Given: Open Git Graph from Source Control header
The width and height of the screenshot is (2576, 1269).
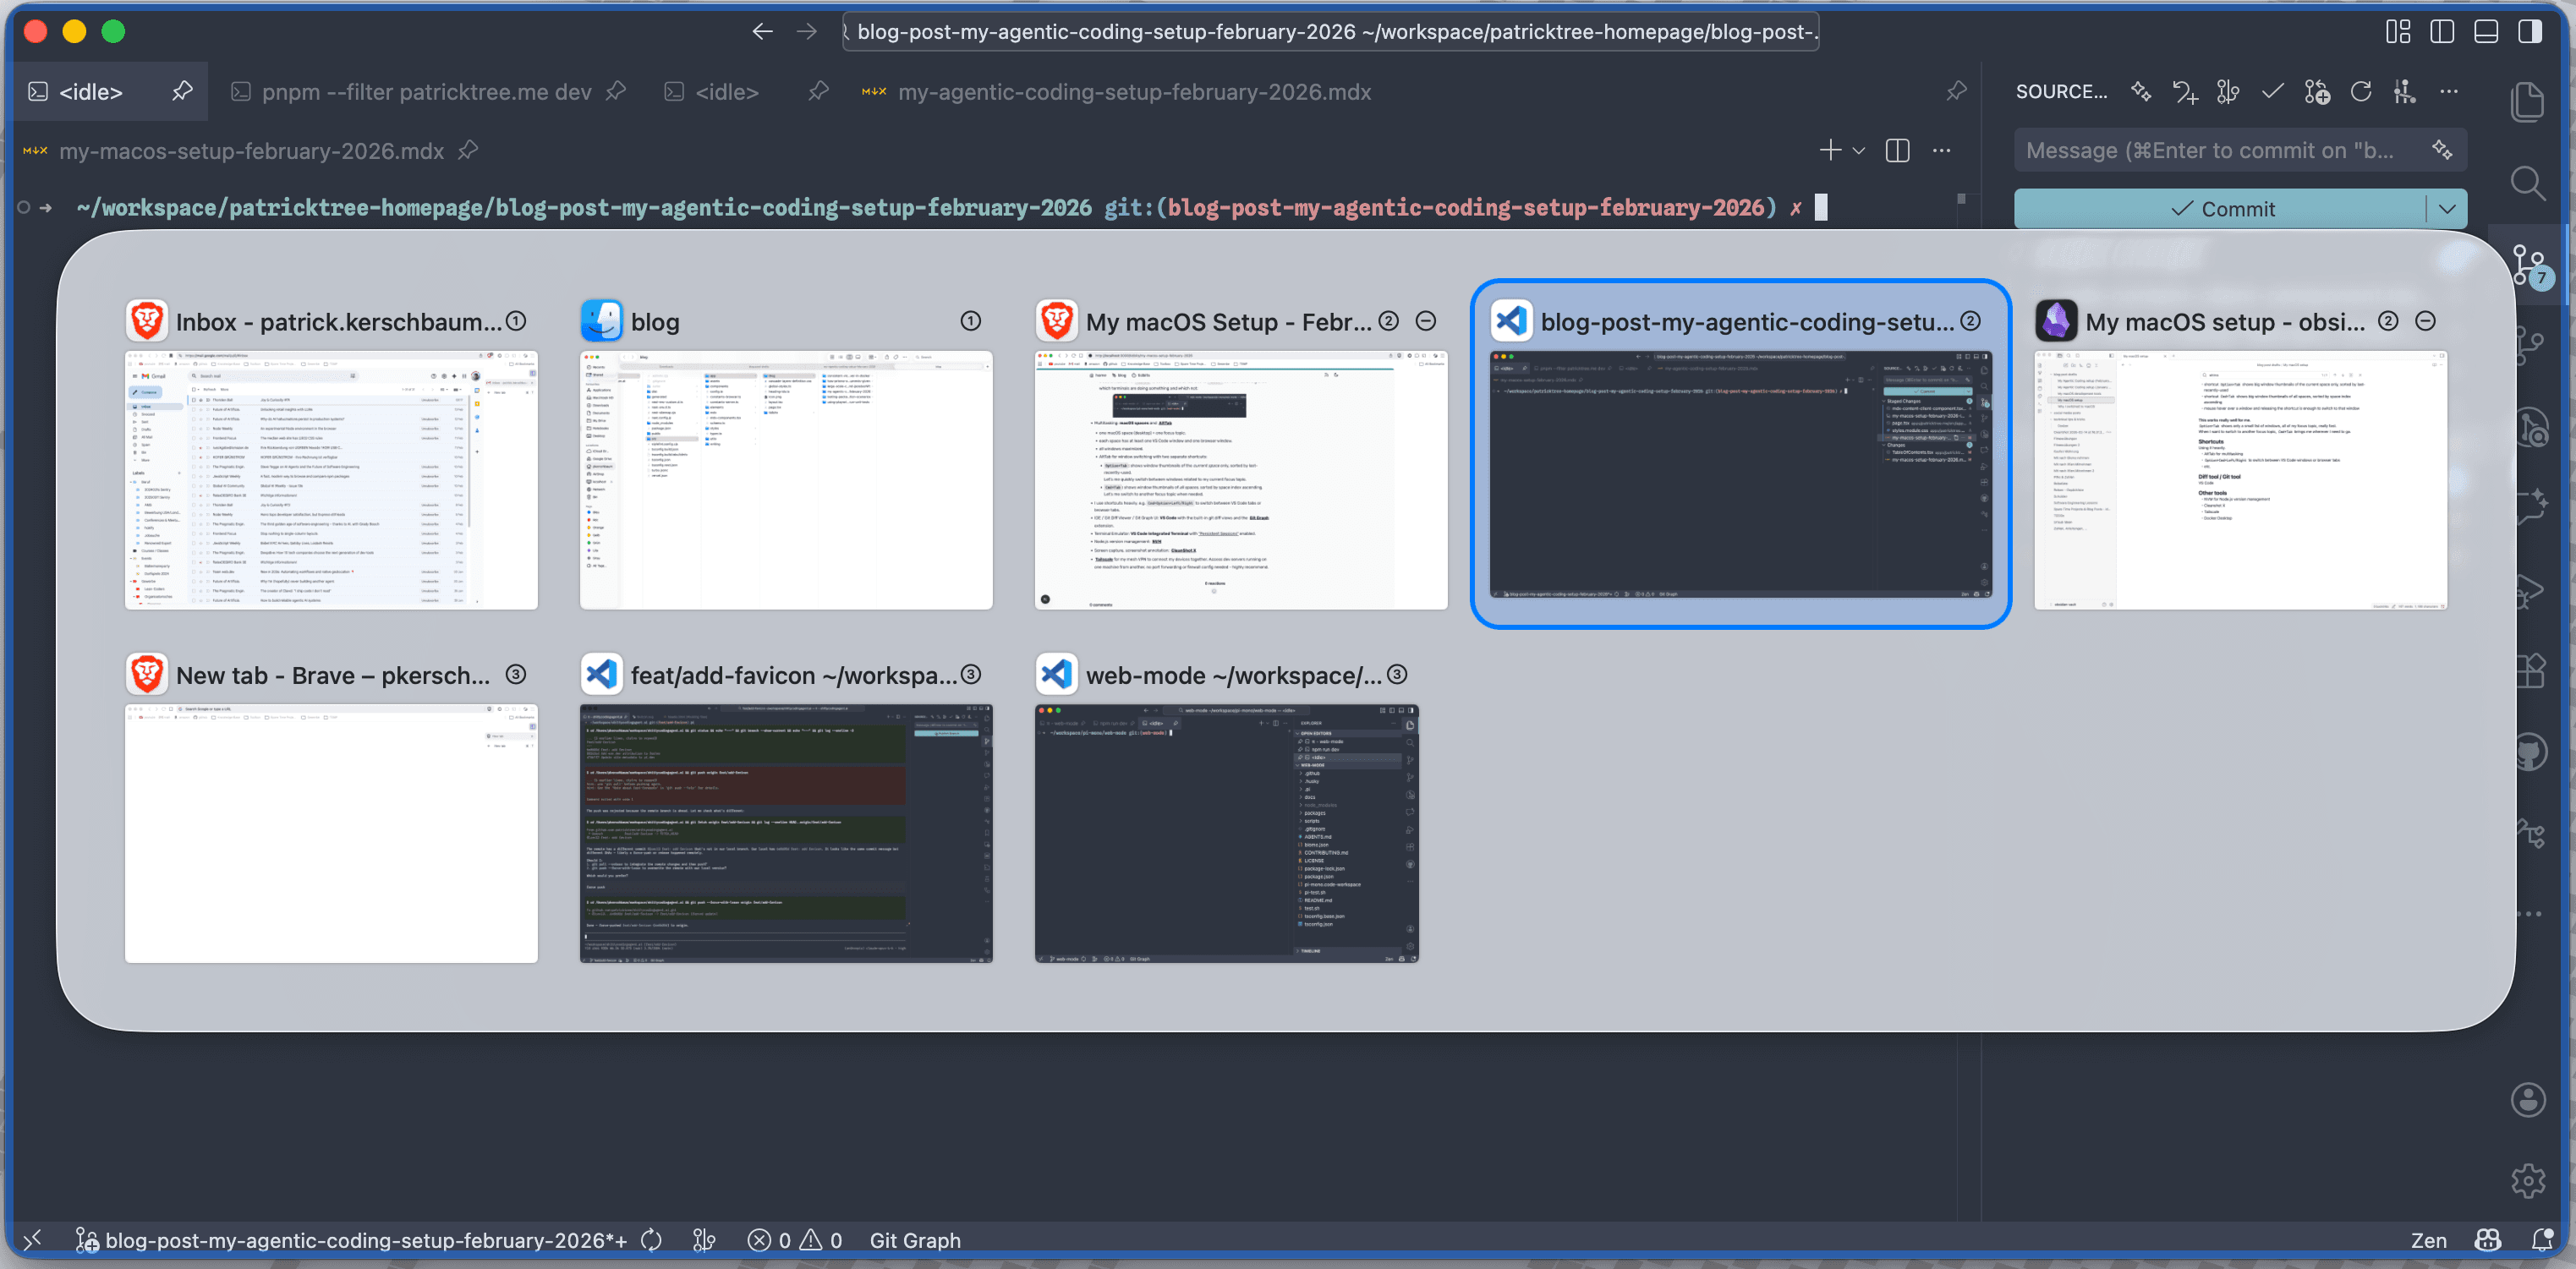Looking at the screenshot, I should (x=2228, y=92).
